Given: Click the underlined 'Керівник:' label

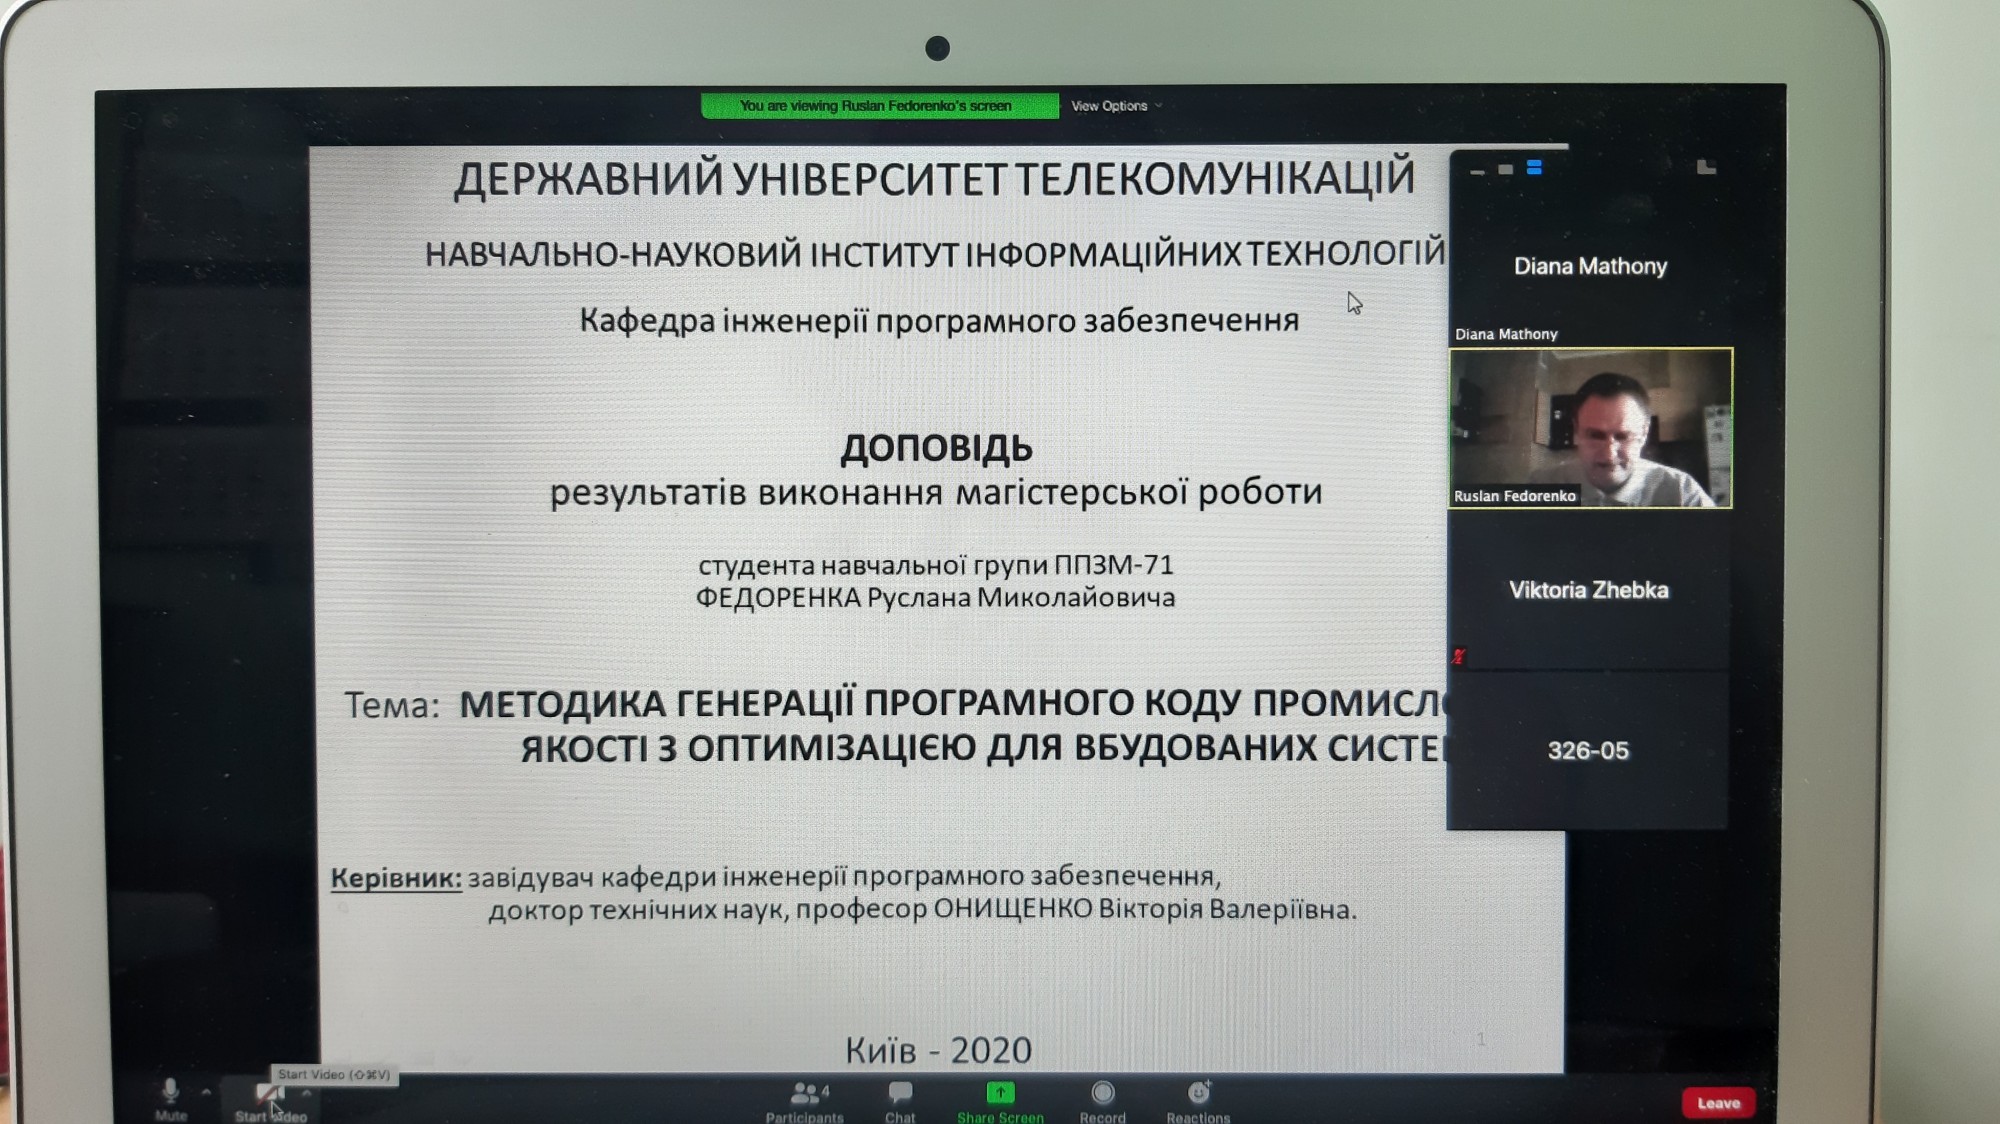Looking at the screenshot, I should (x=396, y=879).
